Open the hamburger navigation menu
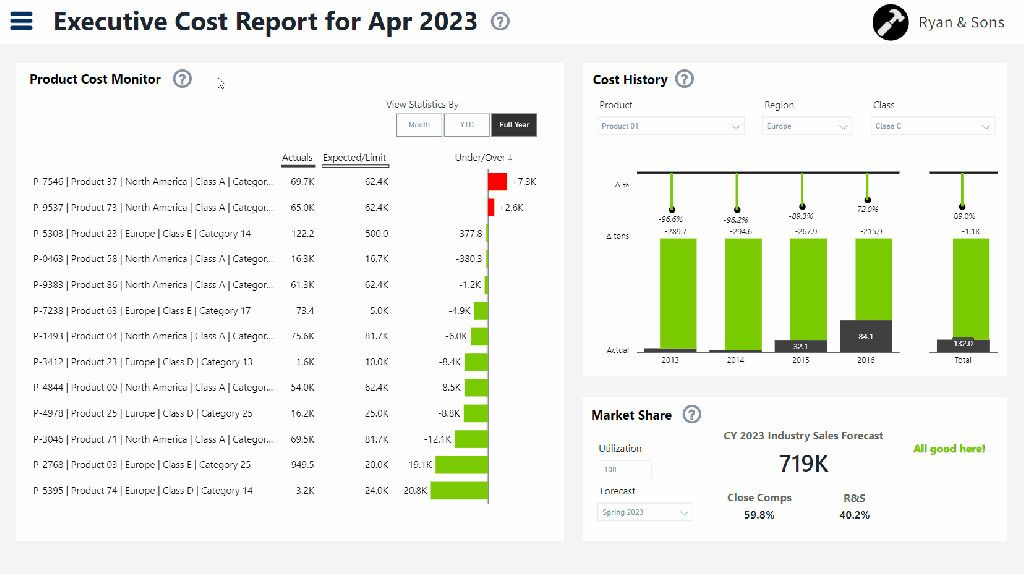1024x574 pixels. [x=21, y=21]
